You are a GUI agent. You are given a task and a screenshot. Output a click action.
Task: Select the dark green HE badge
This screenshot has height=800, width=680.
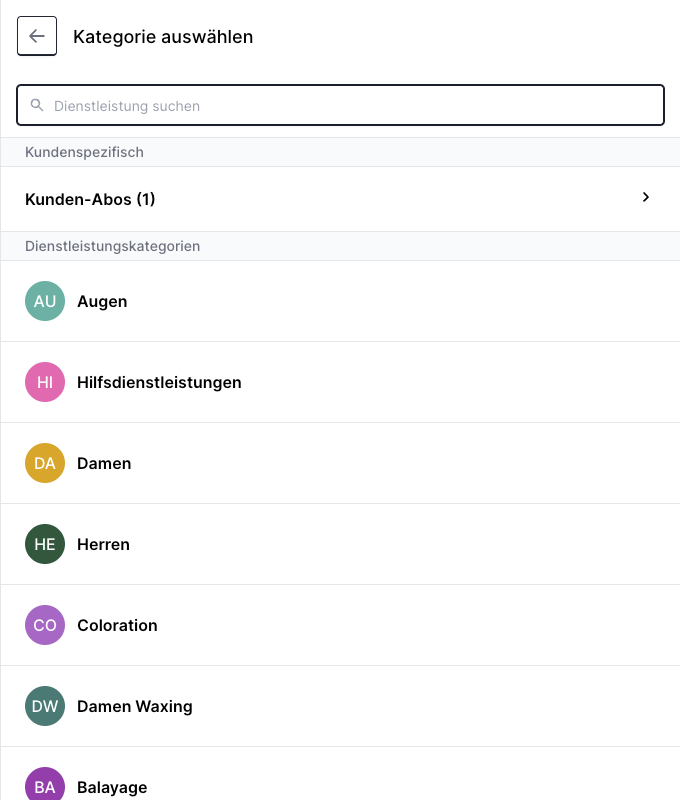pos(45,544)
